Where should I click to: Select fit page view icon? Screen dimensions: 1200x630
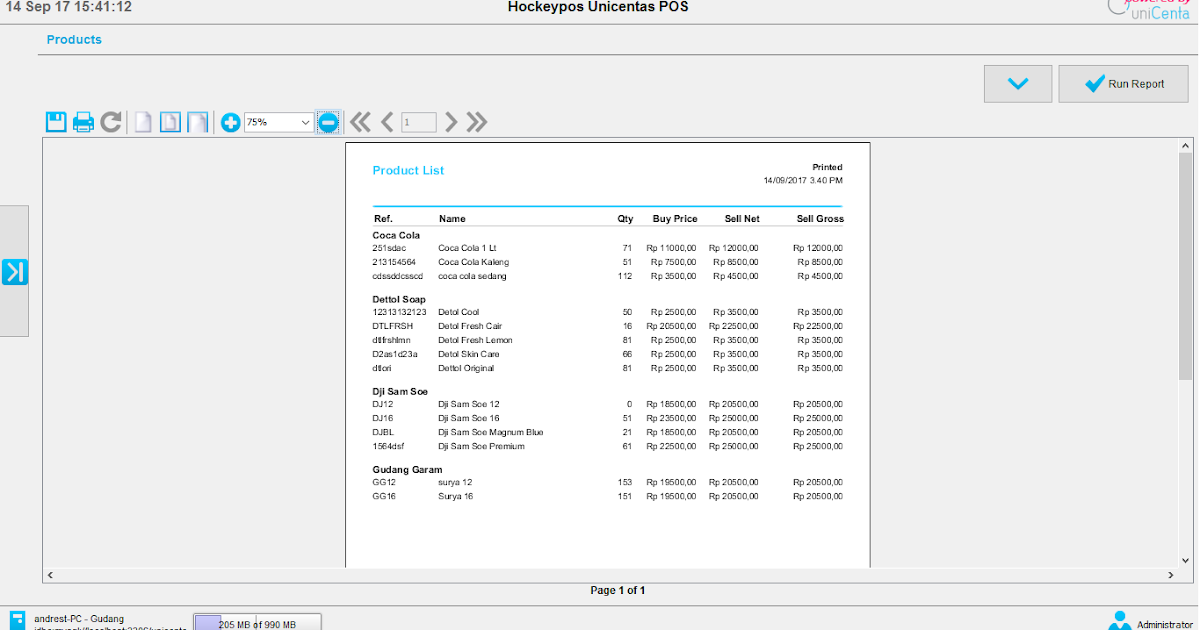171,122
